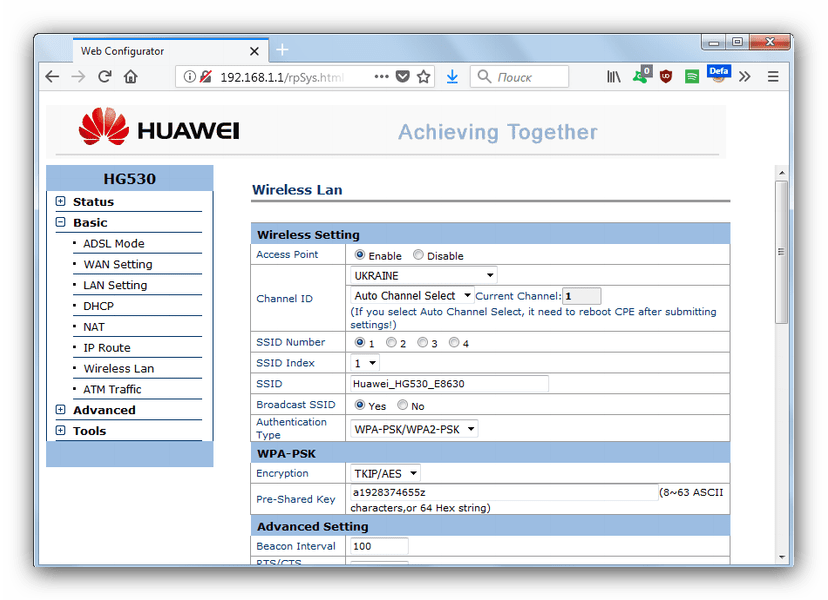Image resolution: width=828 pixels, height=600 pixels.
Task: Collapse the Basic menu section
Action: click(x=61, y=222)
